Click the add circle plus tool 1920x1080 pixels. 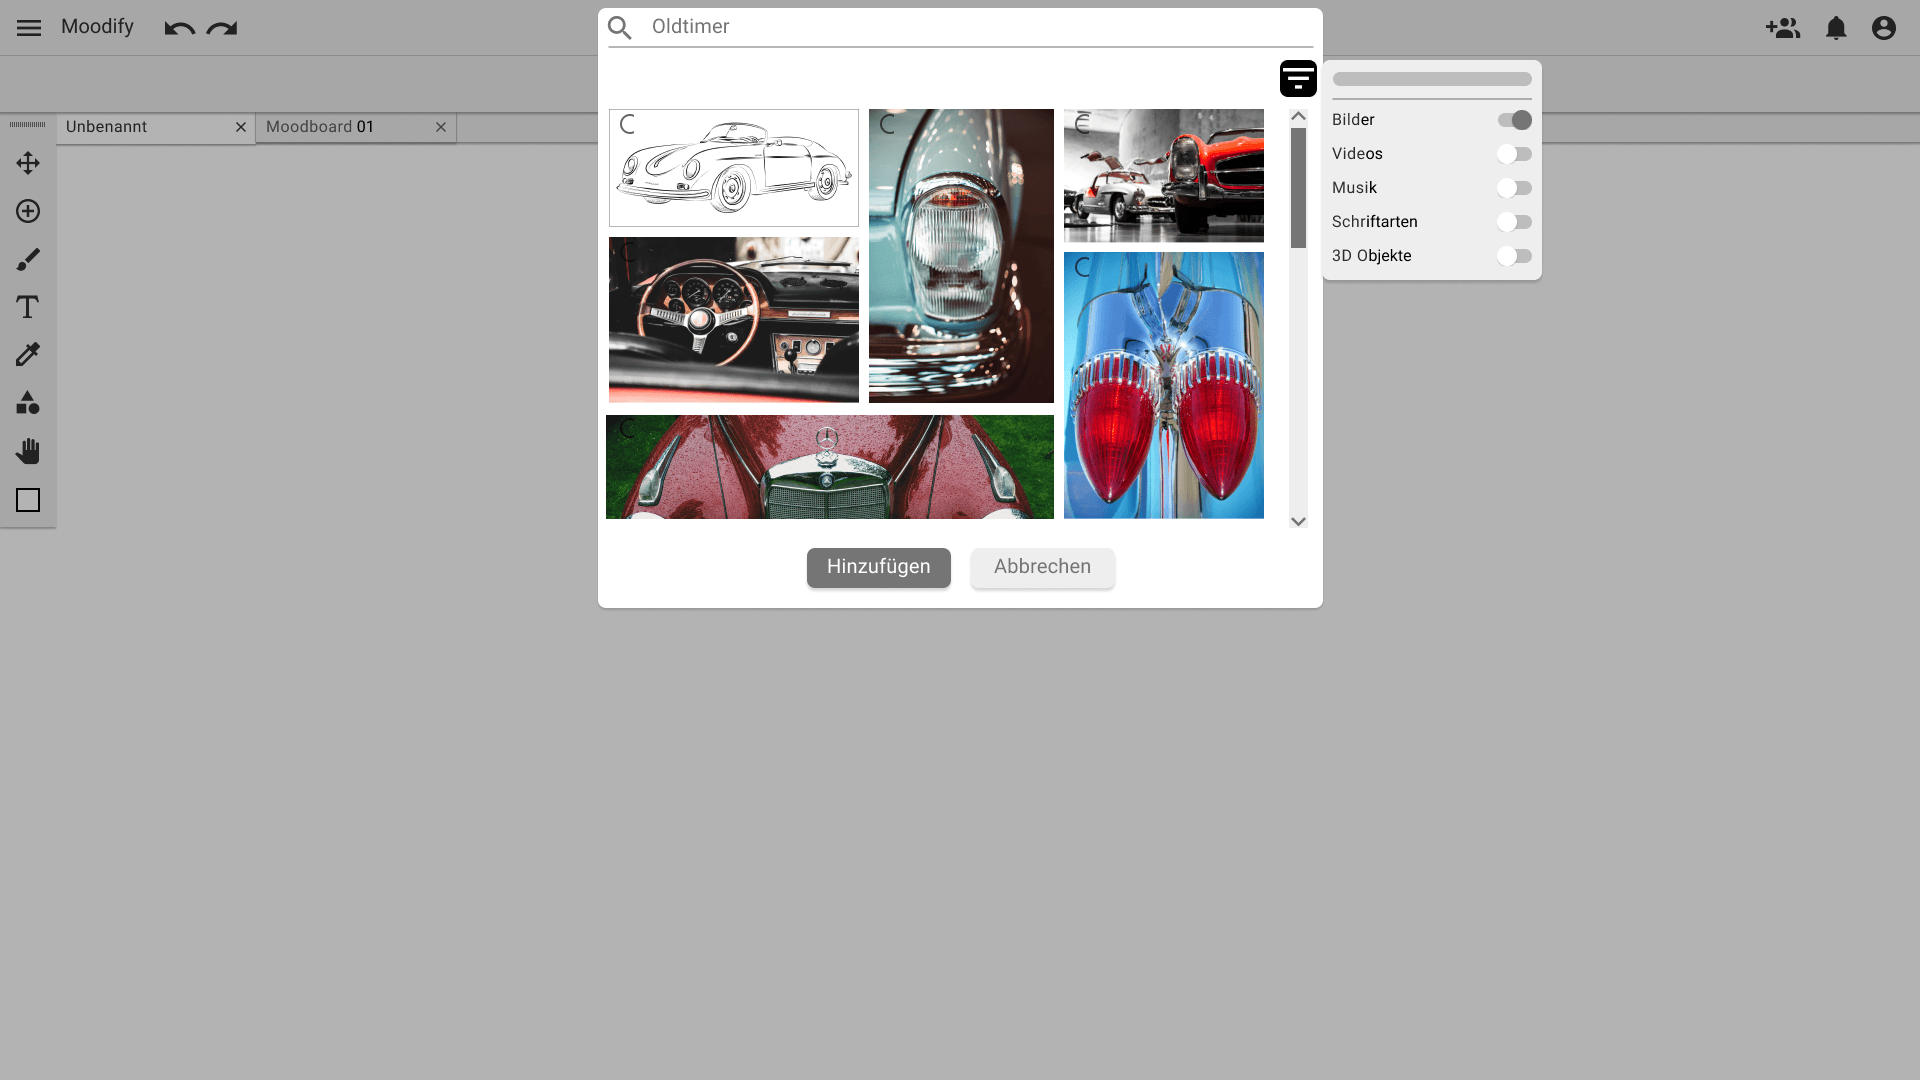(x=28, y=211)
